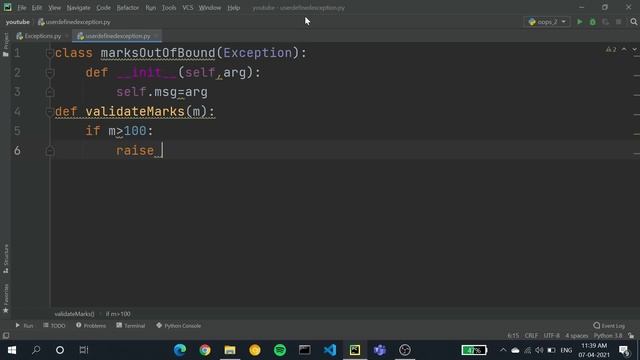Click the stop execution icon
Screen dimensions: 640x360
point(619,22)
